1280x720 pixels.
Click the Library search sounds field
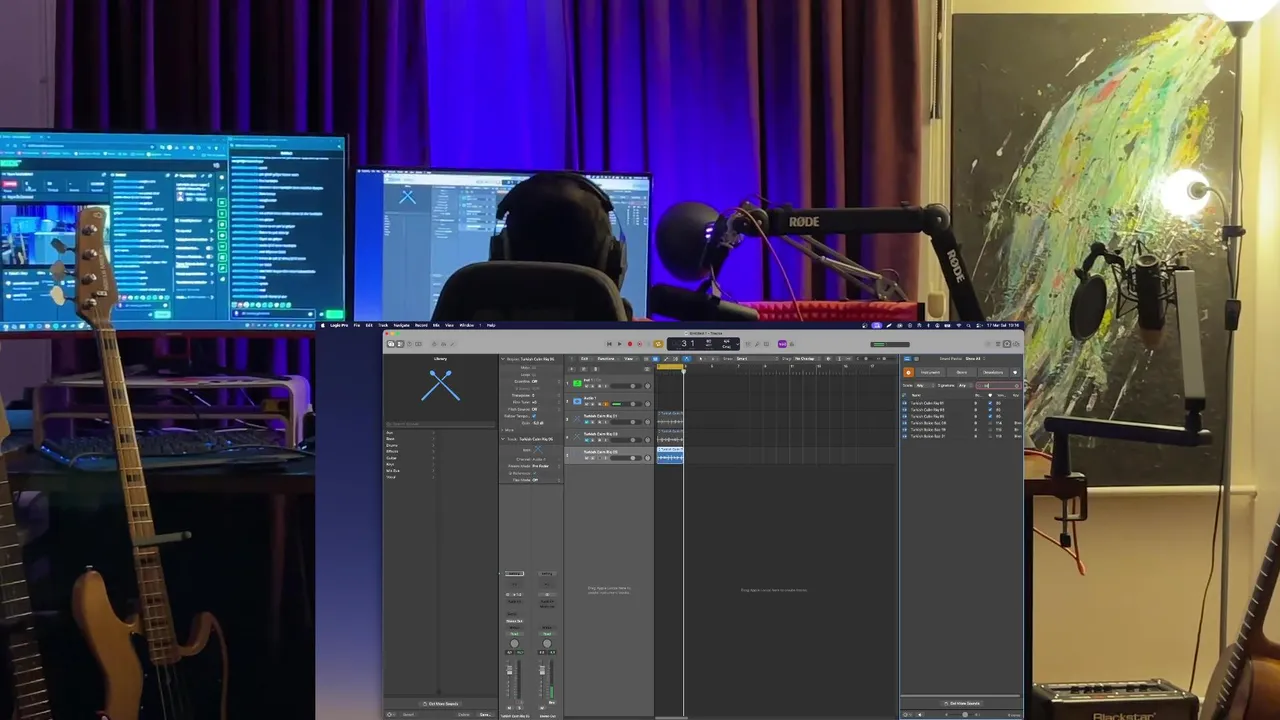440,424
